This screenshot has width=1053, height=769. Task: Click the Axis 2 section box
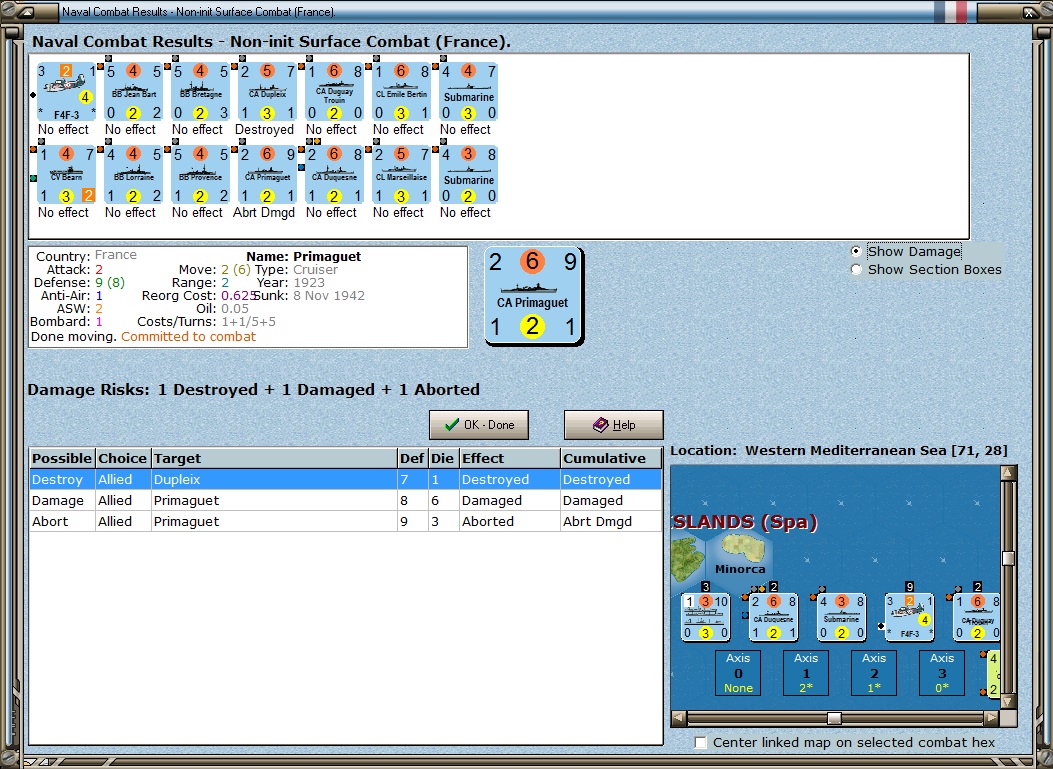[874, 672]
